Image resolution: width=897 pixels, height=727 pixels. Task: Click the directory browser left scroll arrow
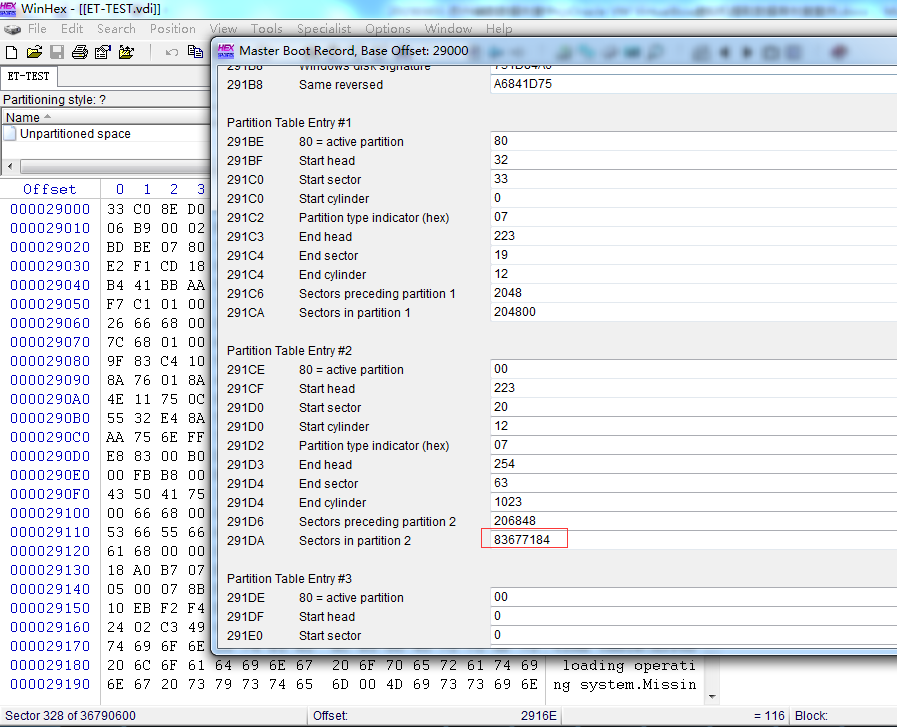click(x=10, y=166)
